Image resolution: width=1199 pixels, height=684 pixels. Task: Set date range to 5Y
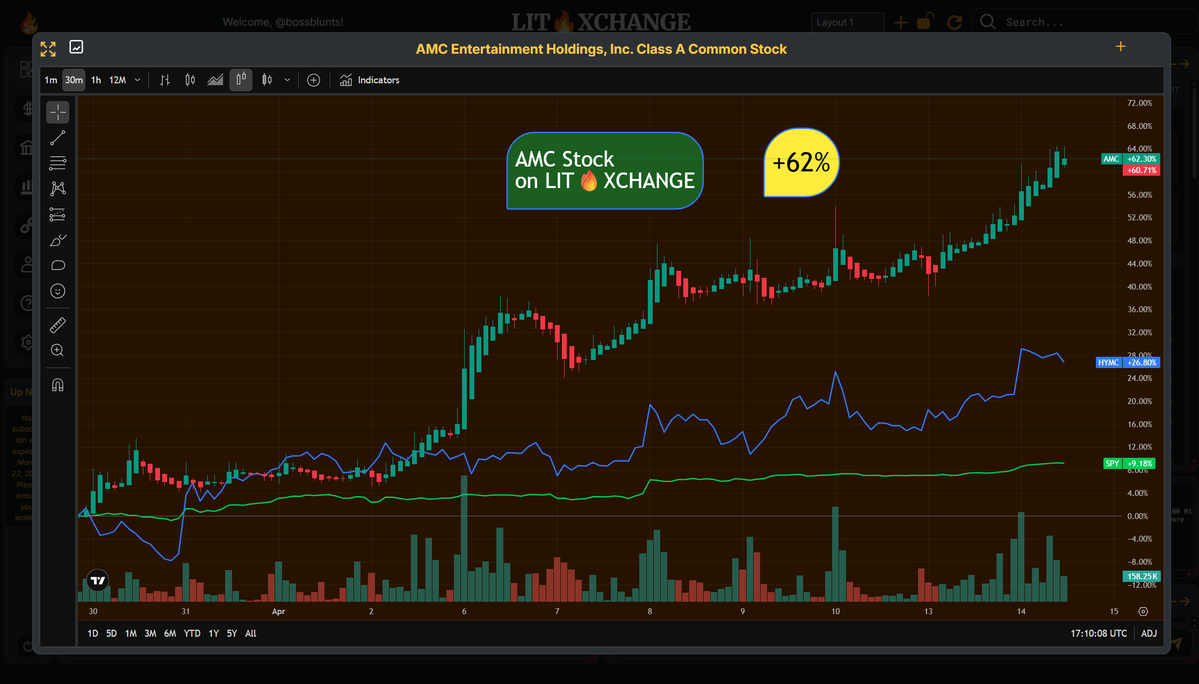coord(232,633)
